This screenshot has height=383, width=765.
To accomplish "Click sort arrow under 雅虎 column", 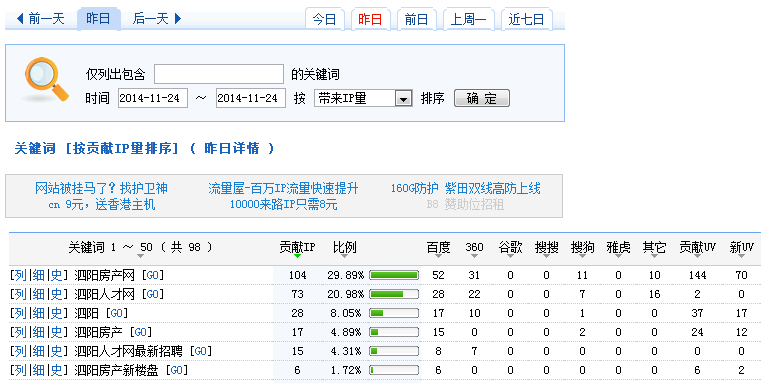I will click(x=618, y=256).
